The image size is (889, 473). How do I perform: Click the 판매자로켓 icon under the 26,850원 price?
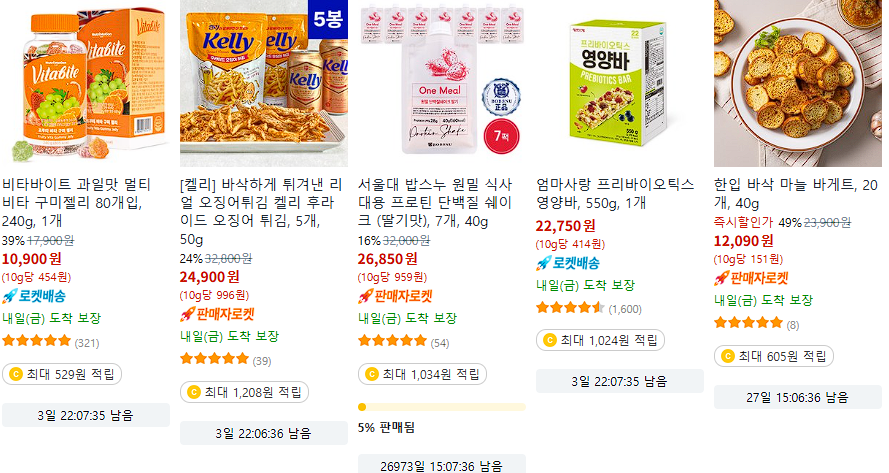pyautogui.click(x=365, y=296)
